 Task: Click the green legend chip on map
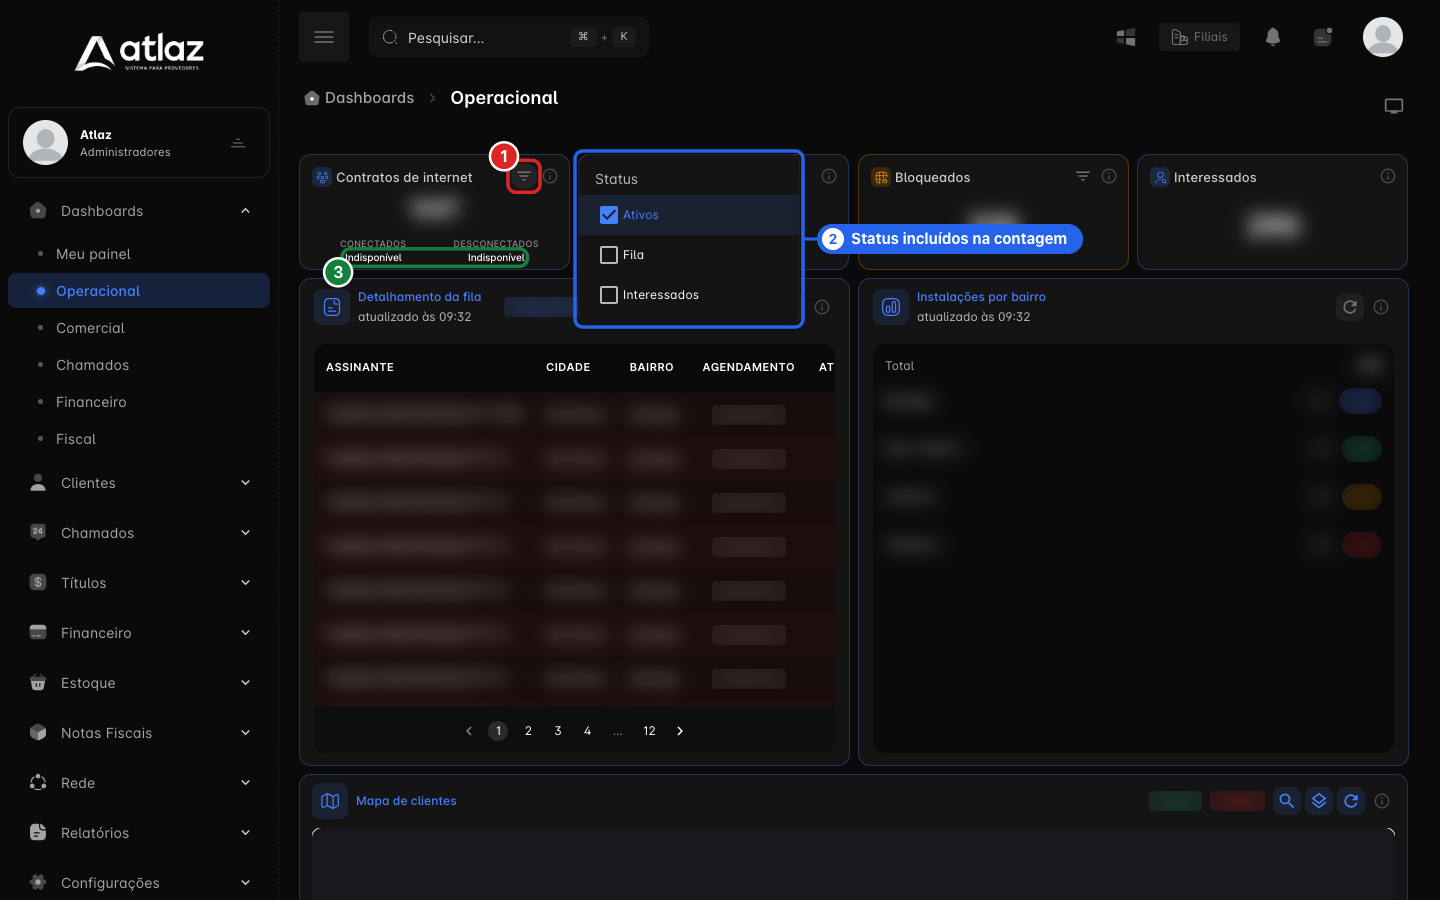pyautogui.click(x=1175, y=801)
